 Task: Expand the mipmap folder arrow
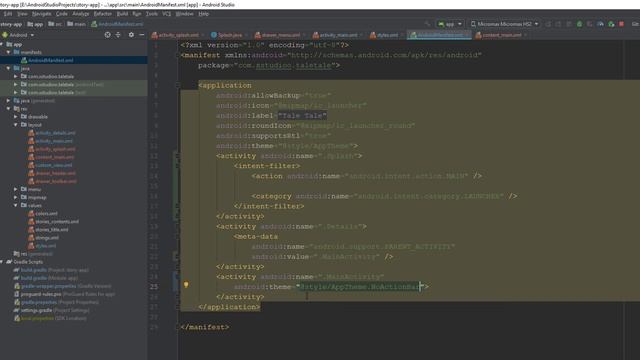16,197
